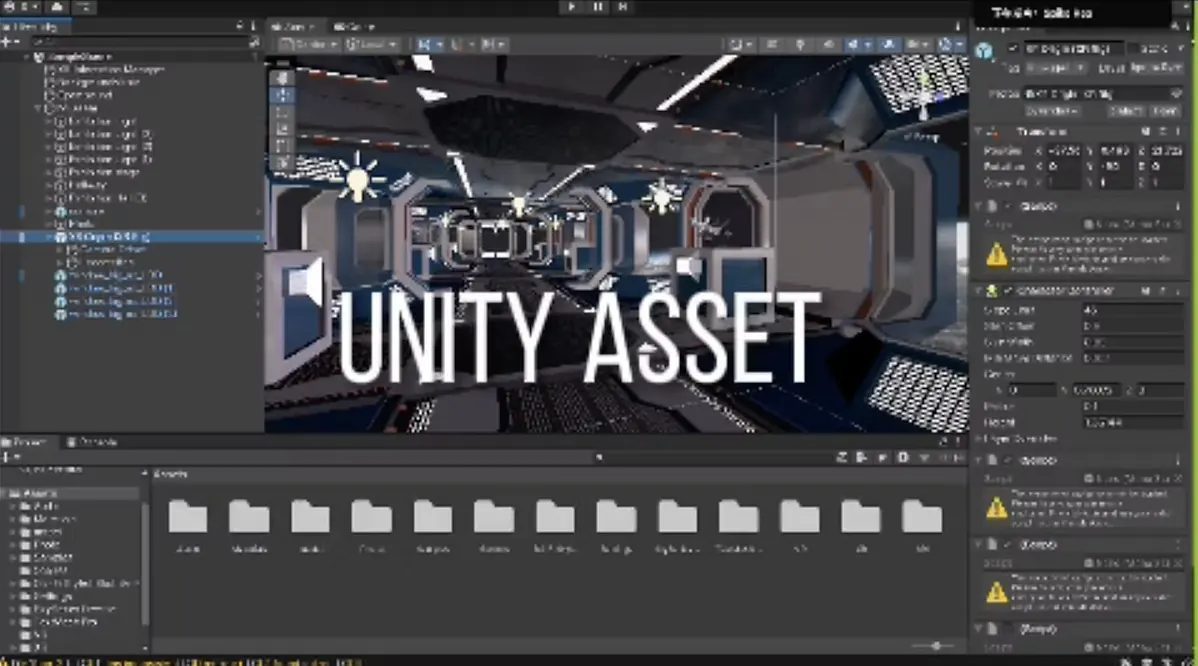The height and width of the screenshot is (666, 1198).
Task: Toggle the Character Controller enabled checkbox
Action: (x=1009, y=291)
